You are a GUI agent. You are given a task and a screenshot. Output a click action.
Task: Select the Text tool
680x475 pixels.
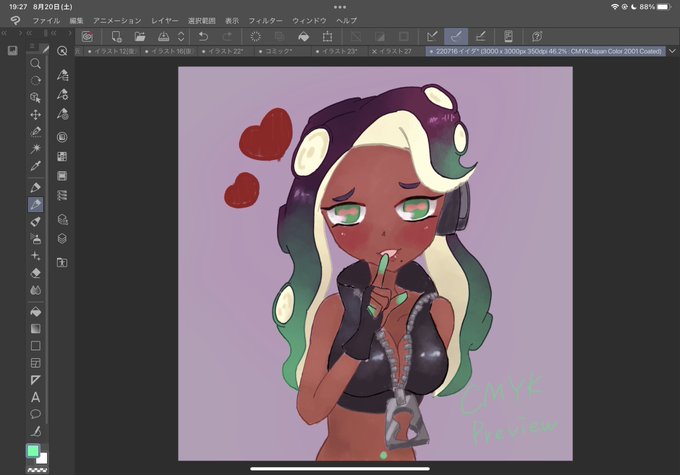36,397
